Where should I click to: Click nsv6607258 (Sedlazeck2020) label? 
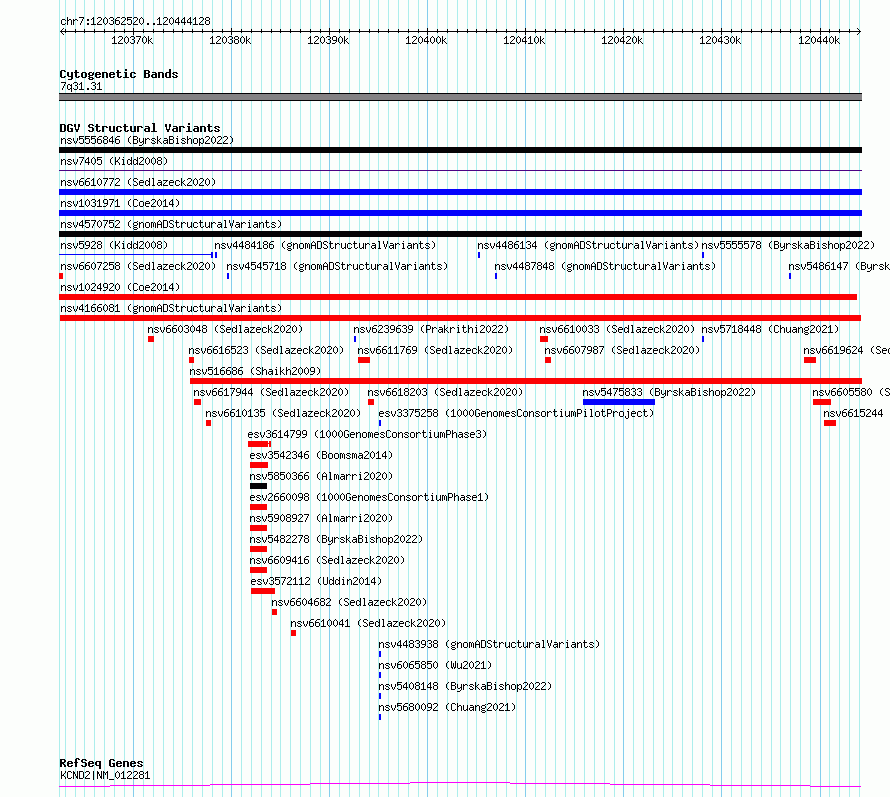click(x=138, y=266)
